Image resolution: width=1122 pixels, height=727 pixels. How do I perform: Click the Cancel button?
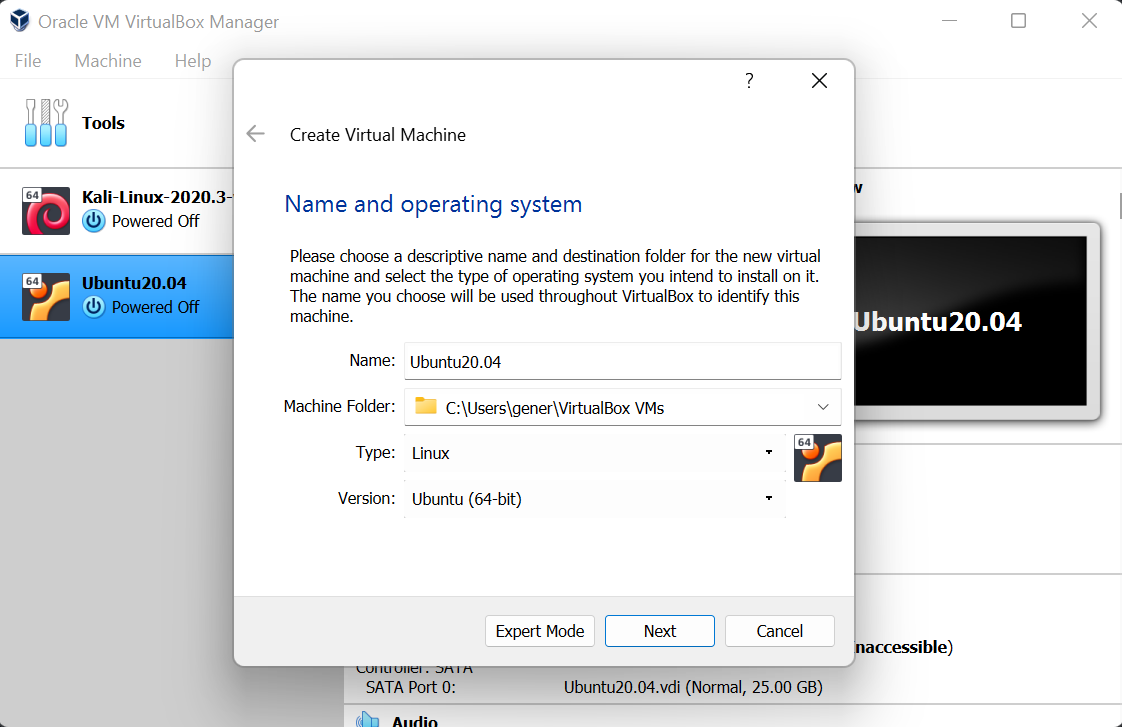point(779,631)
